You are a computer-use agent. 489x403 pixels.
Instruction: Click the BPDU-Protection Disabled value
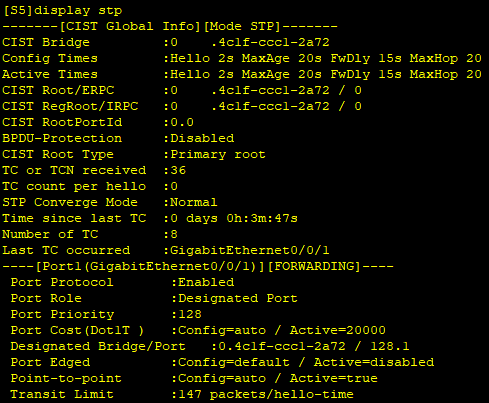[x=202, y=138]
